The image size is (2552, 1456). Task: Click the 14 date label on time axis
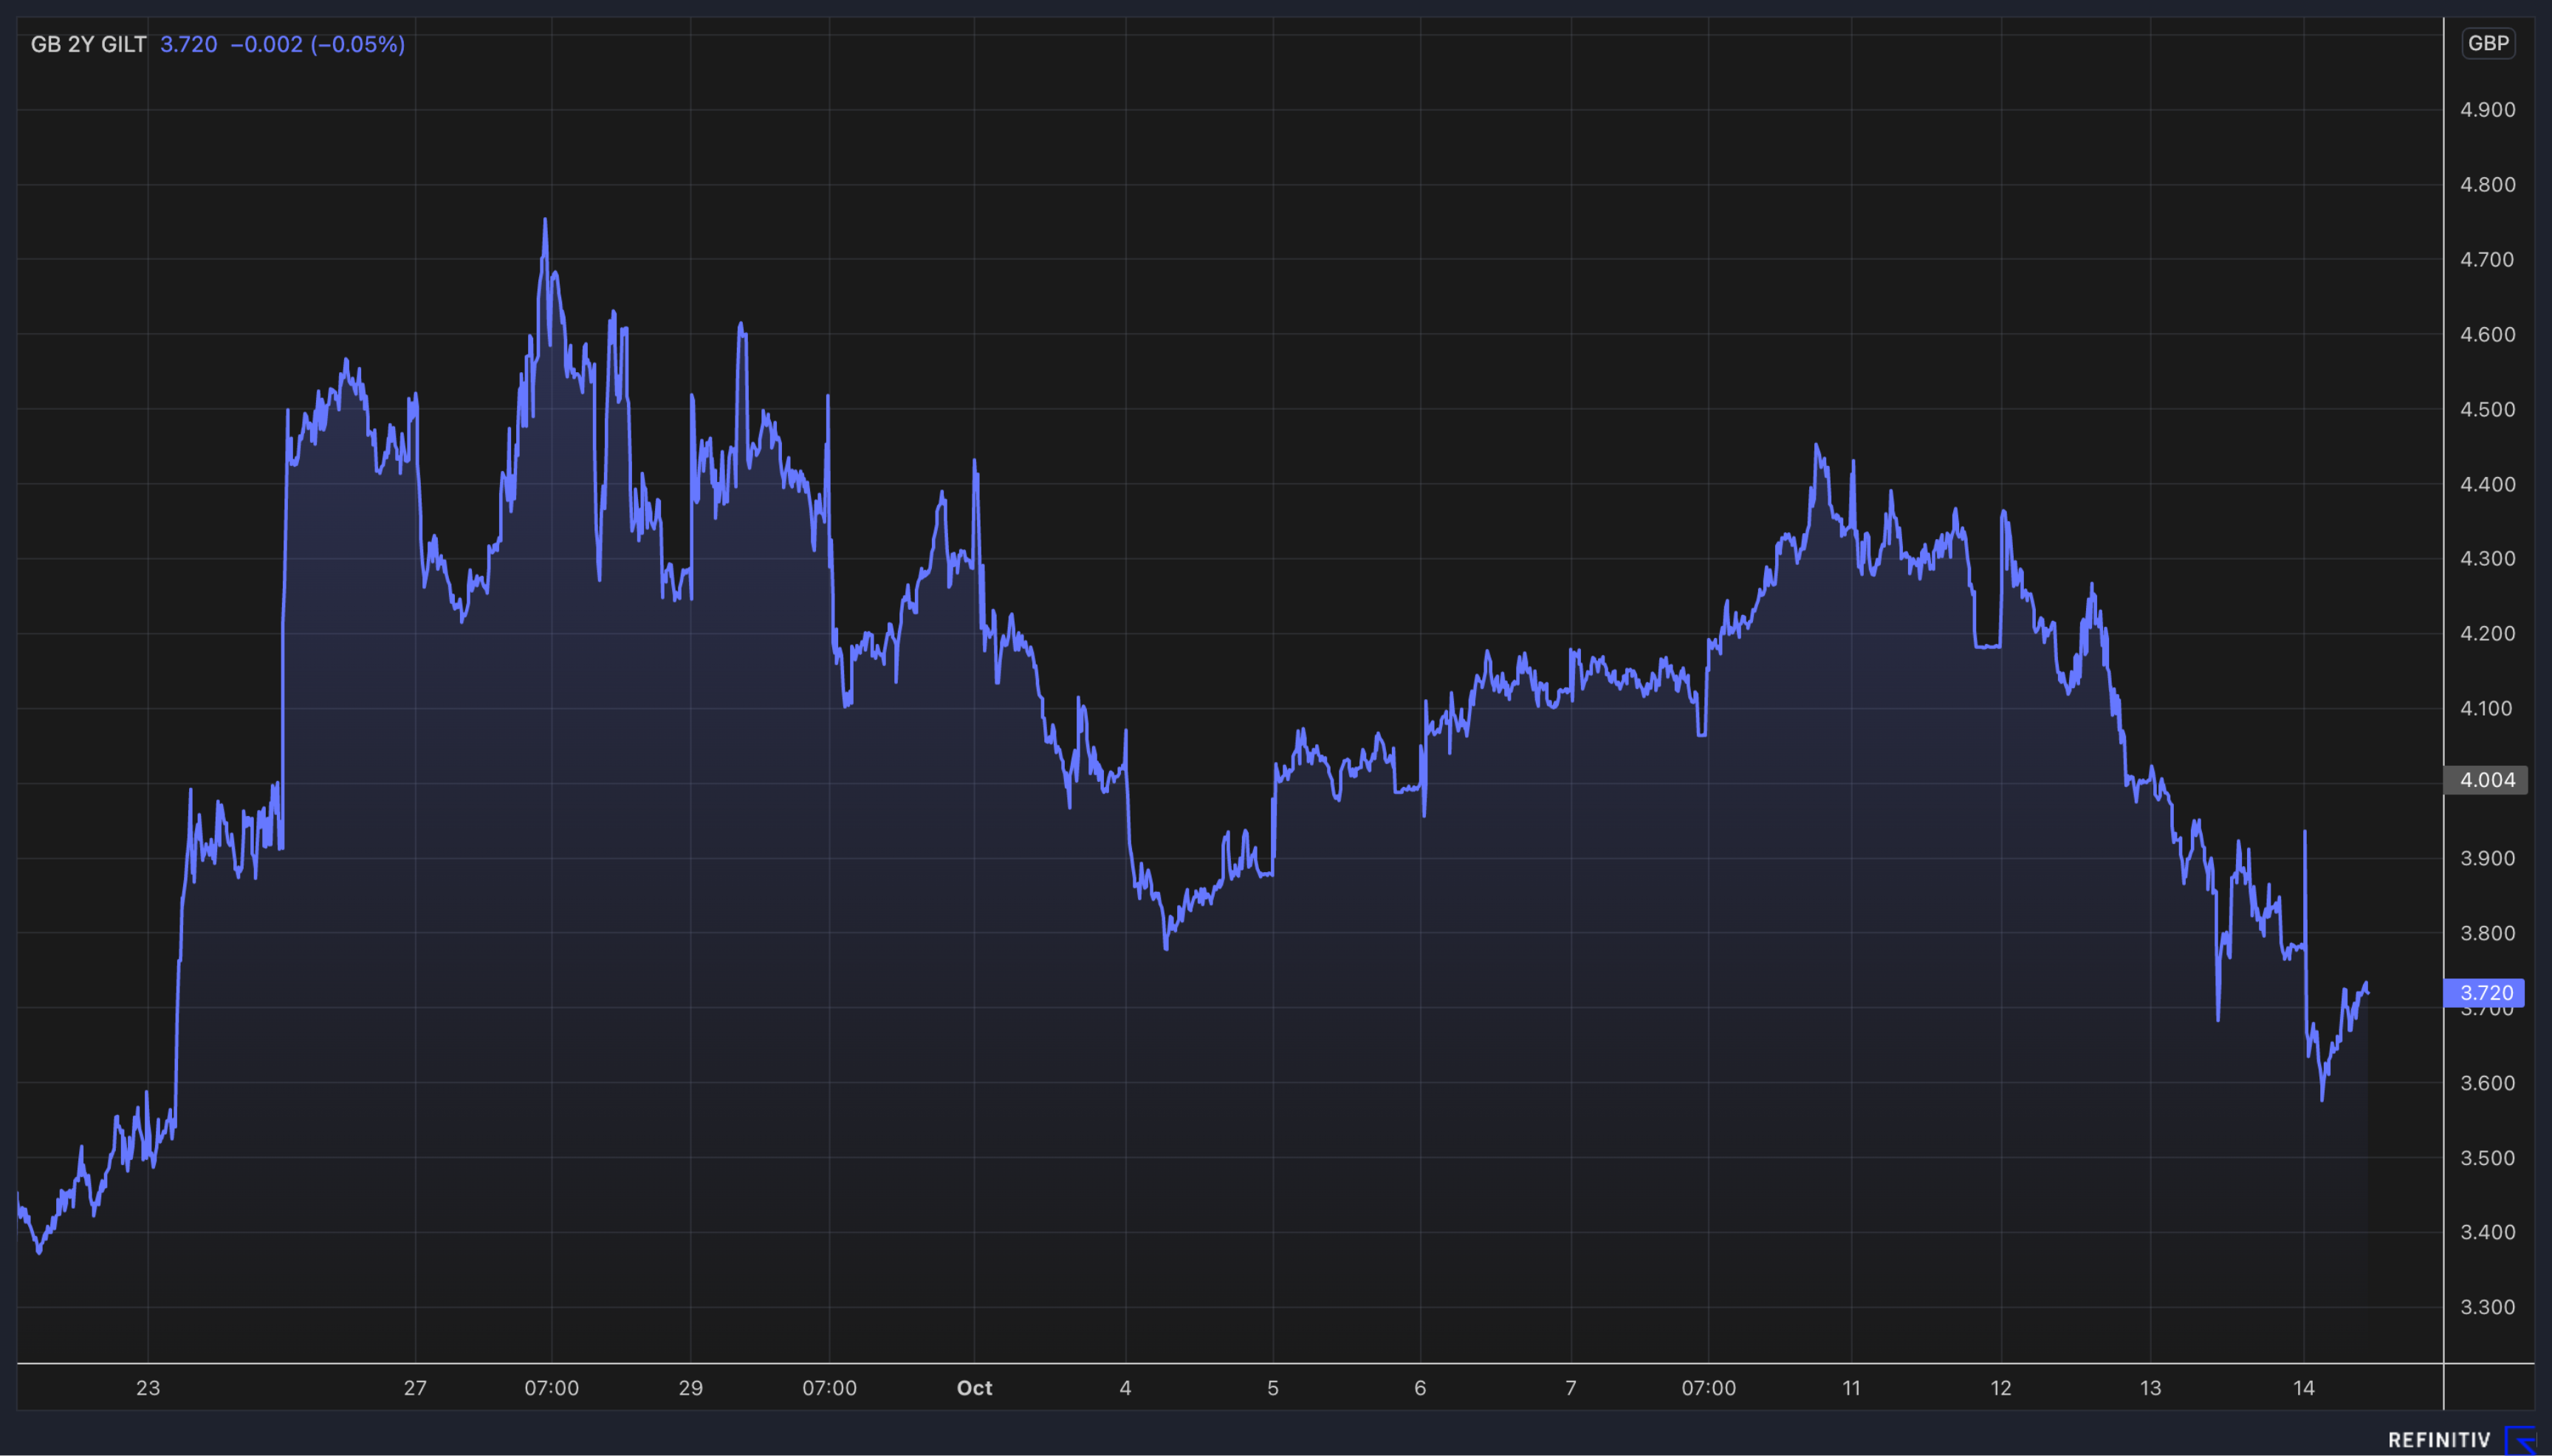pyautogui.click(x=2304, y=1388)
